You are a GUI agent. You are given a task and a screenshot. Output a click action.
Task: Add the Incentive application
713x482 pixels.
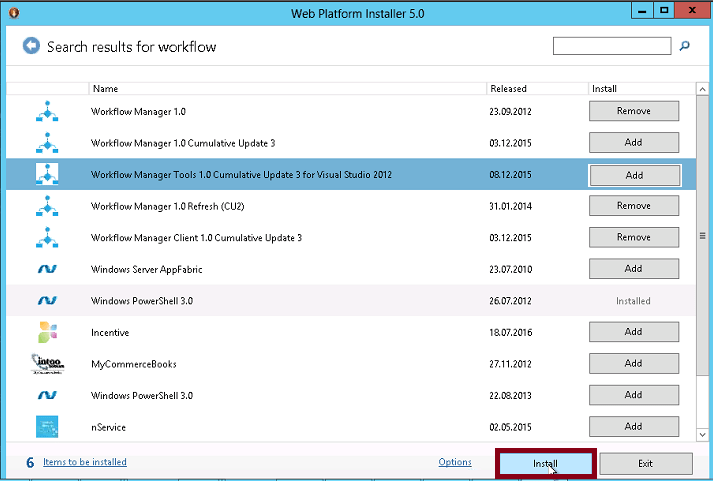pyautogui.click(x=633, y=332)
